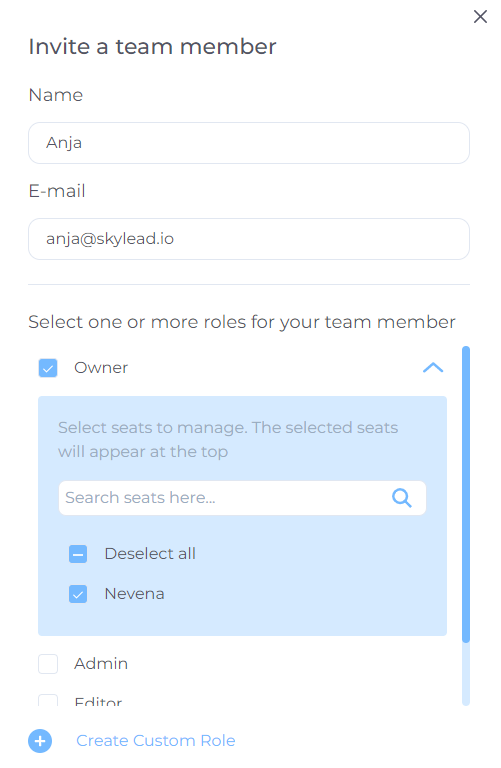Click the roles list vertical scrollbar

466,494
